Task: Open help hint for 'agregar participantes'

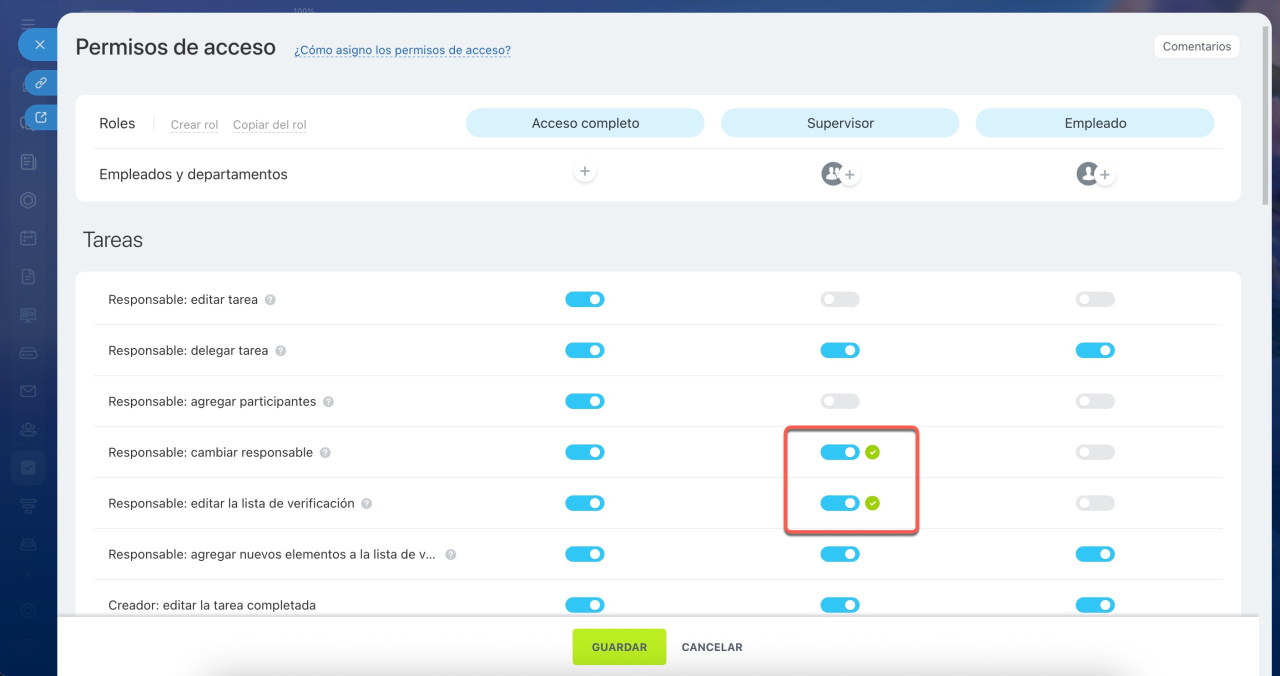Action: 328,402
